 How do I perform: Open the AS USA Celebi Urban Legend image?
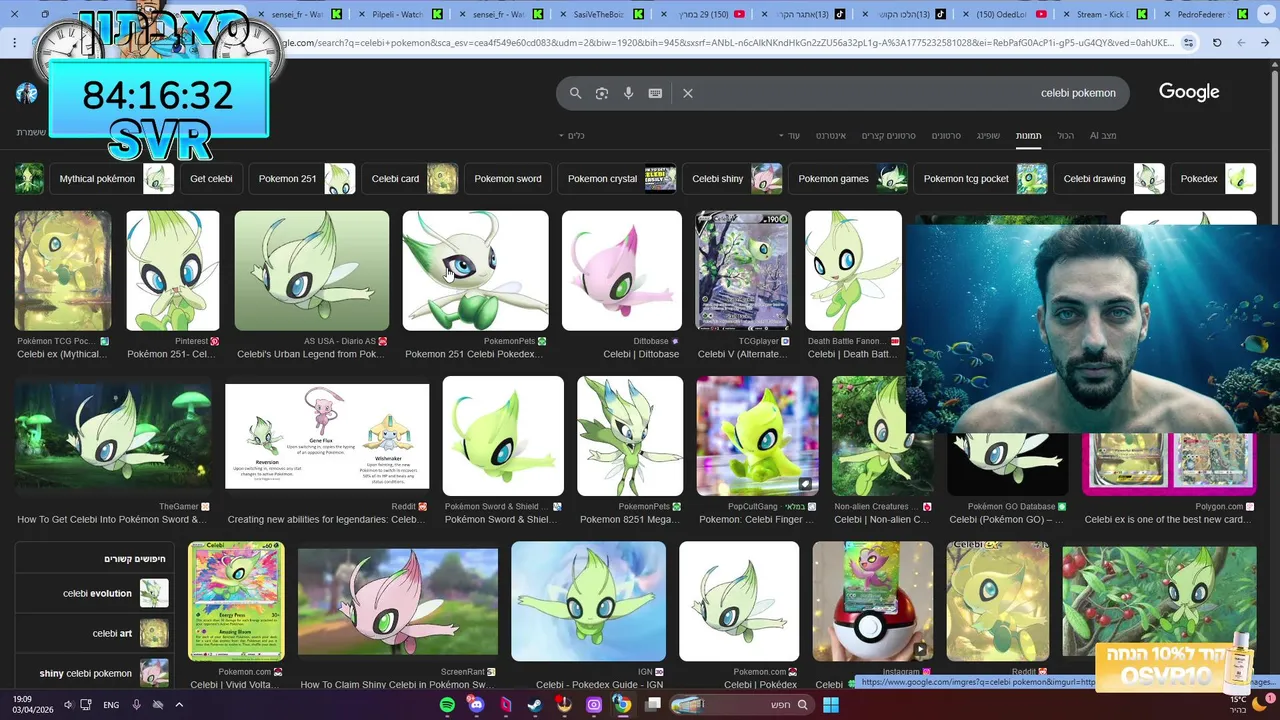coord(312,270)
